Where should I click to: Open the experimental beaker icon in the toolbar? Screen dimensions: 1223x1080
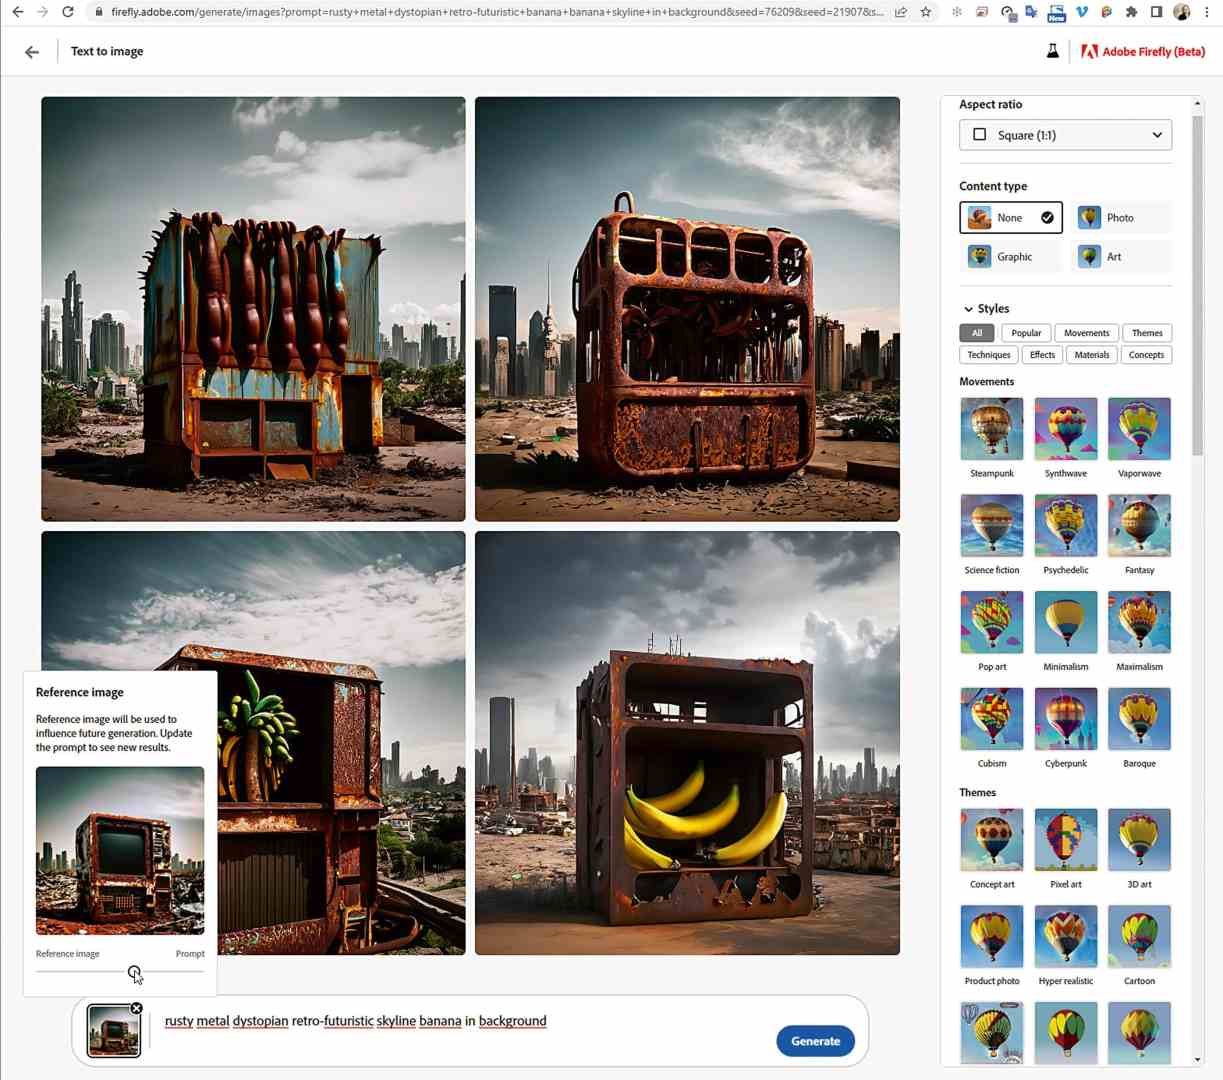click(1053, 50)
